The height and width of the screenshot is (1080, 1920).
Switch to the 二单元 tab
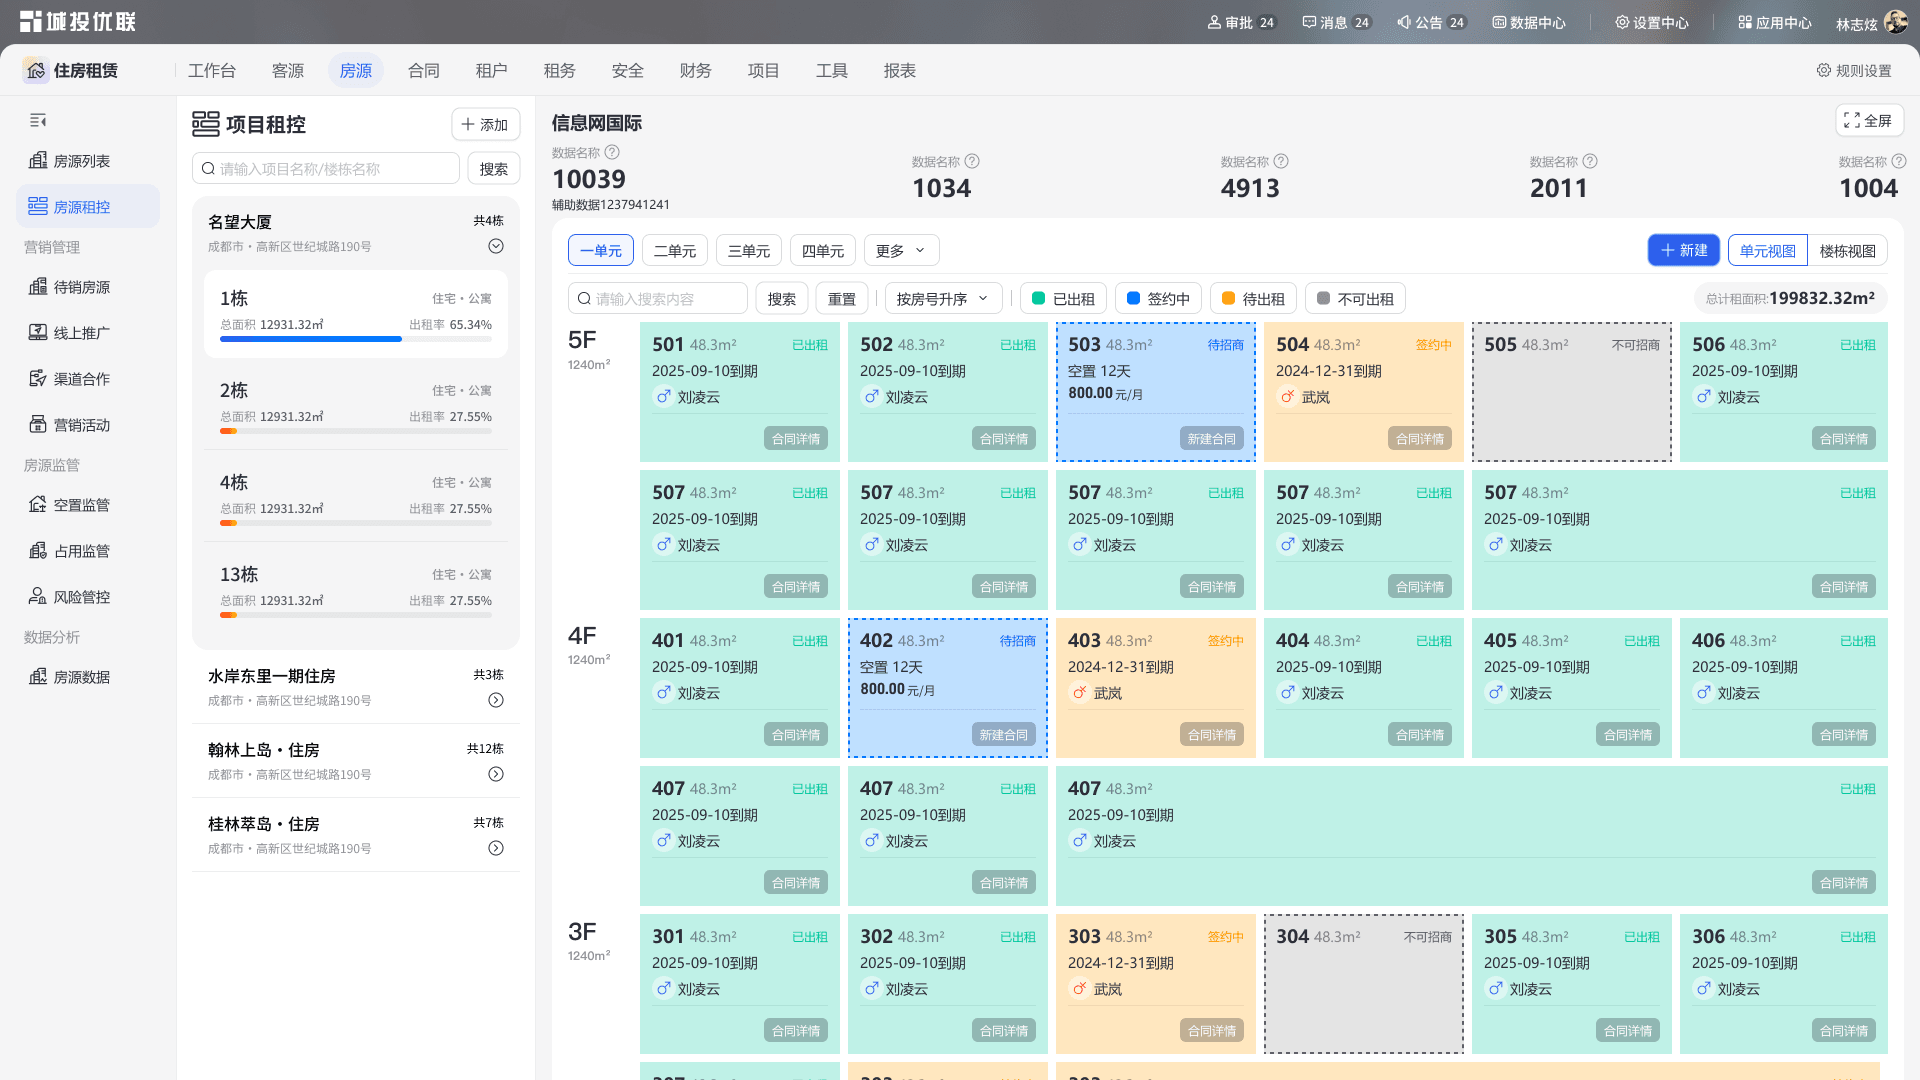(x=675, y=251)
